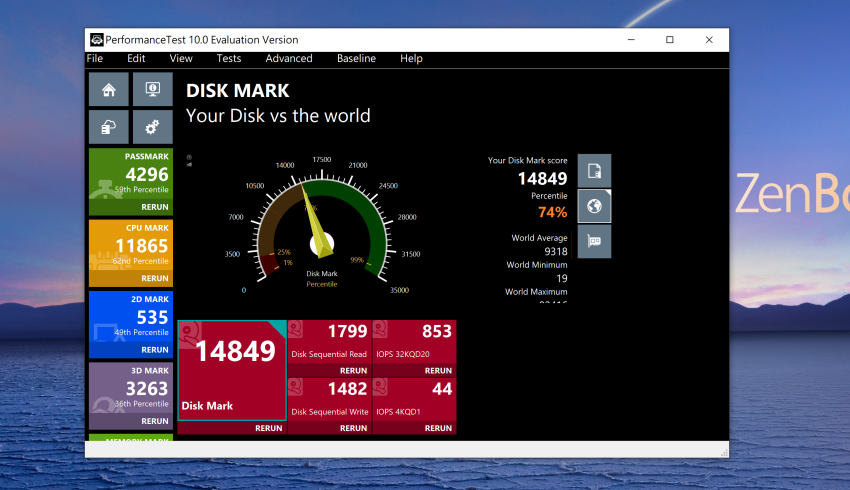This screenshot has width=850, height=490.
Task: Maximize the PerformanceTest window
Action: [670, 40]
